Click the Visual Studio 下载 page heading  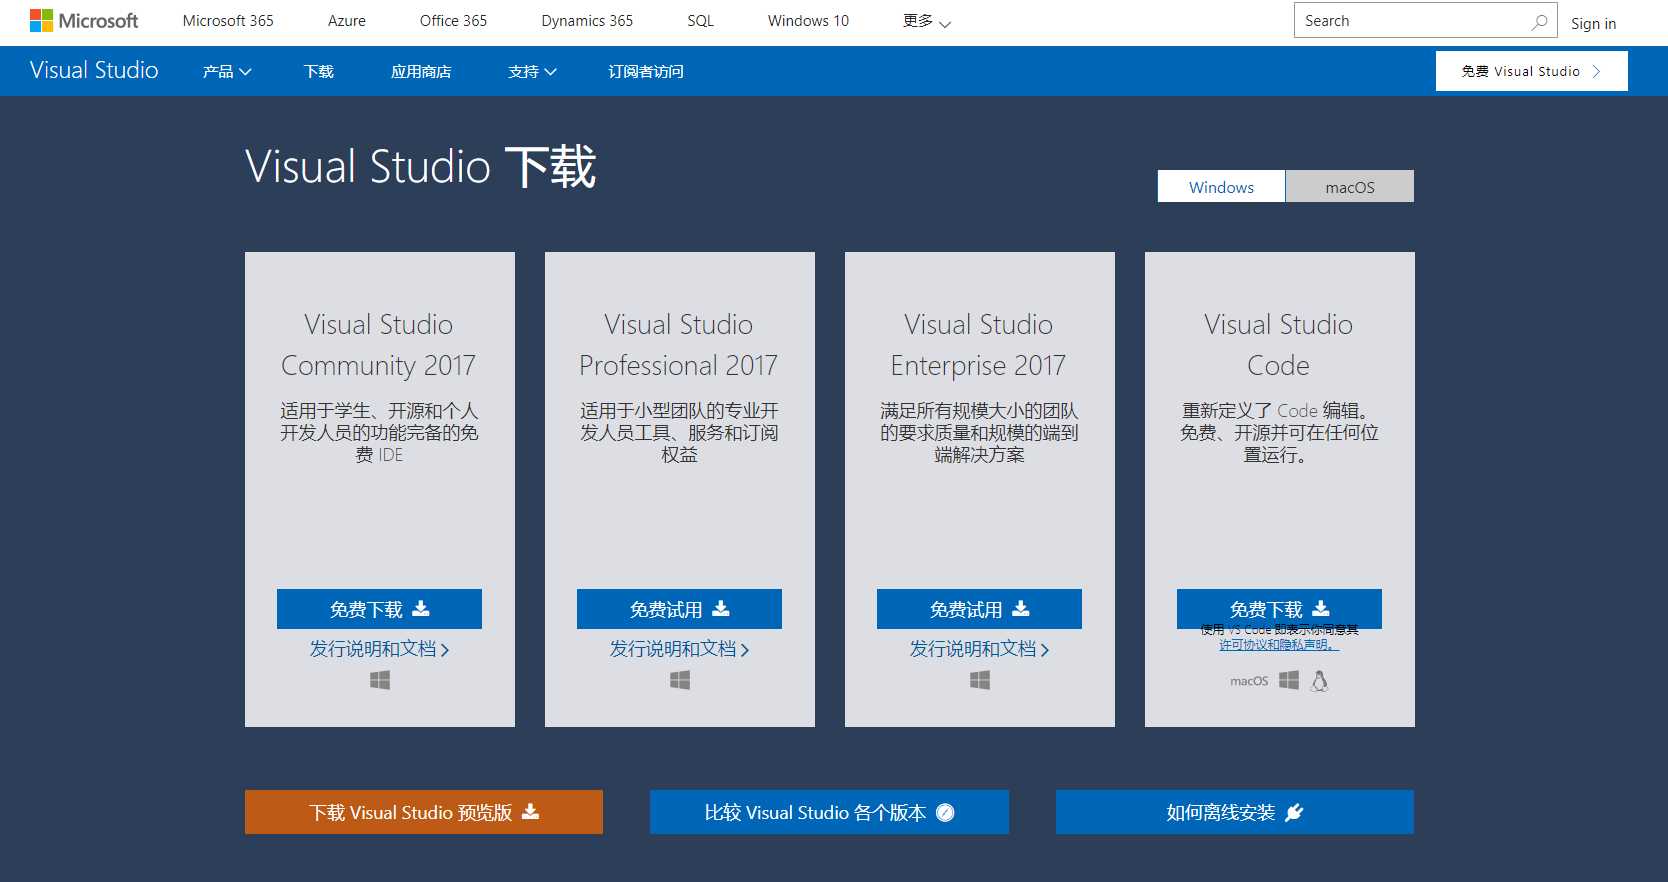[x=420, y=166]
